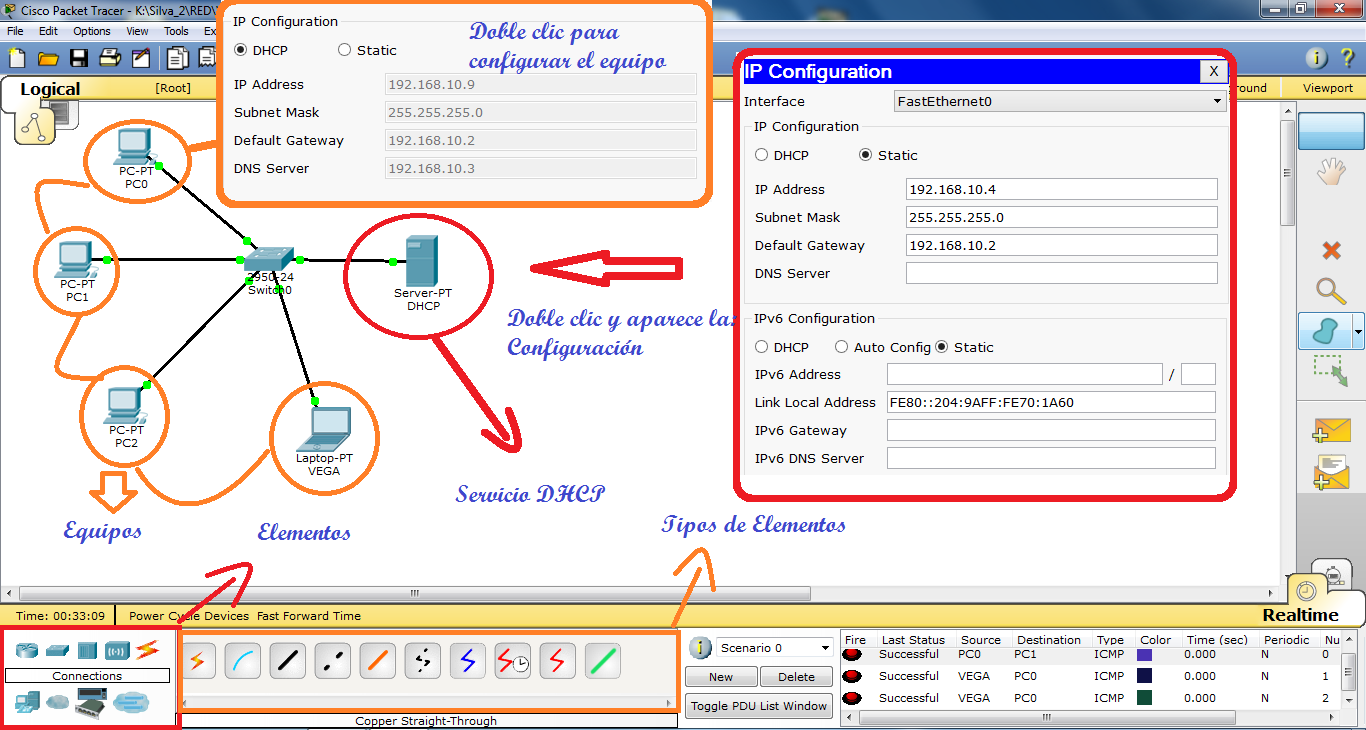Select the Move Layout hand tool
Screen dimensions: 1366x730
click(1331, 172)
